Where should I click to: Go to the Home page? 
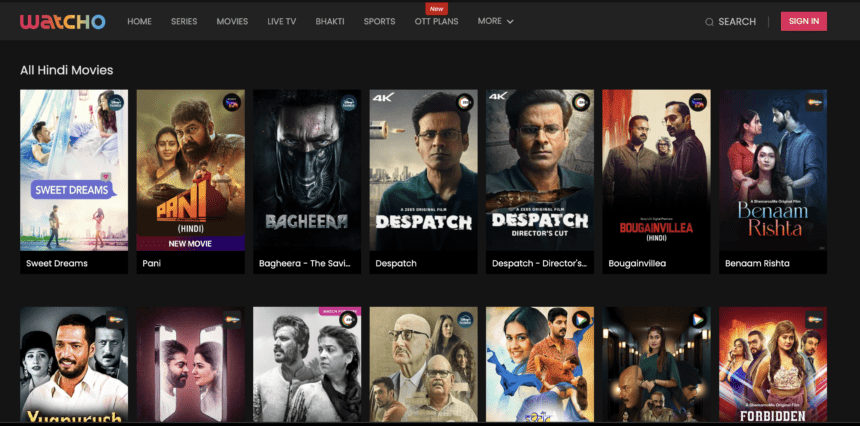tap(139, 21)
